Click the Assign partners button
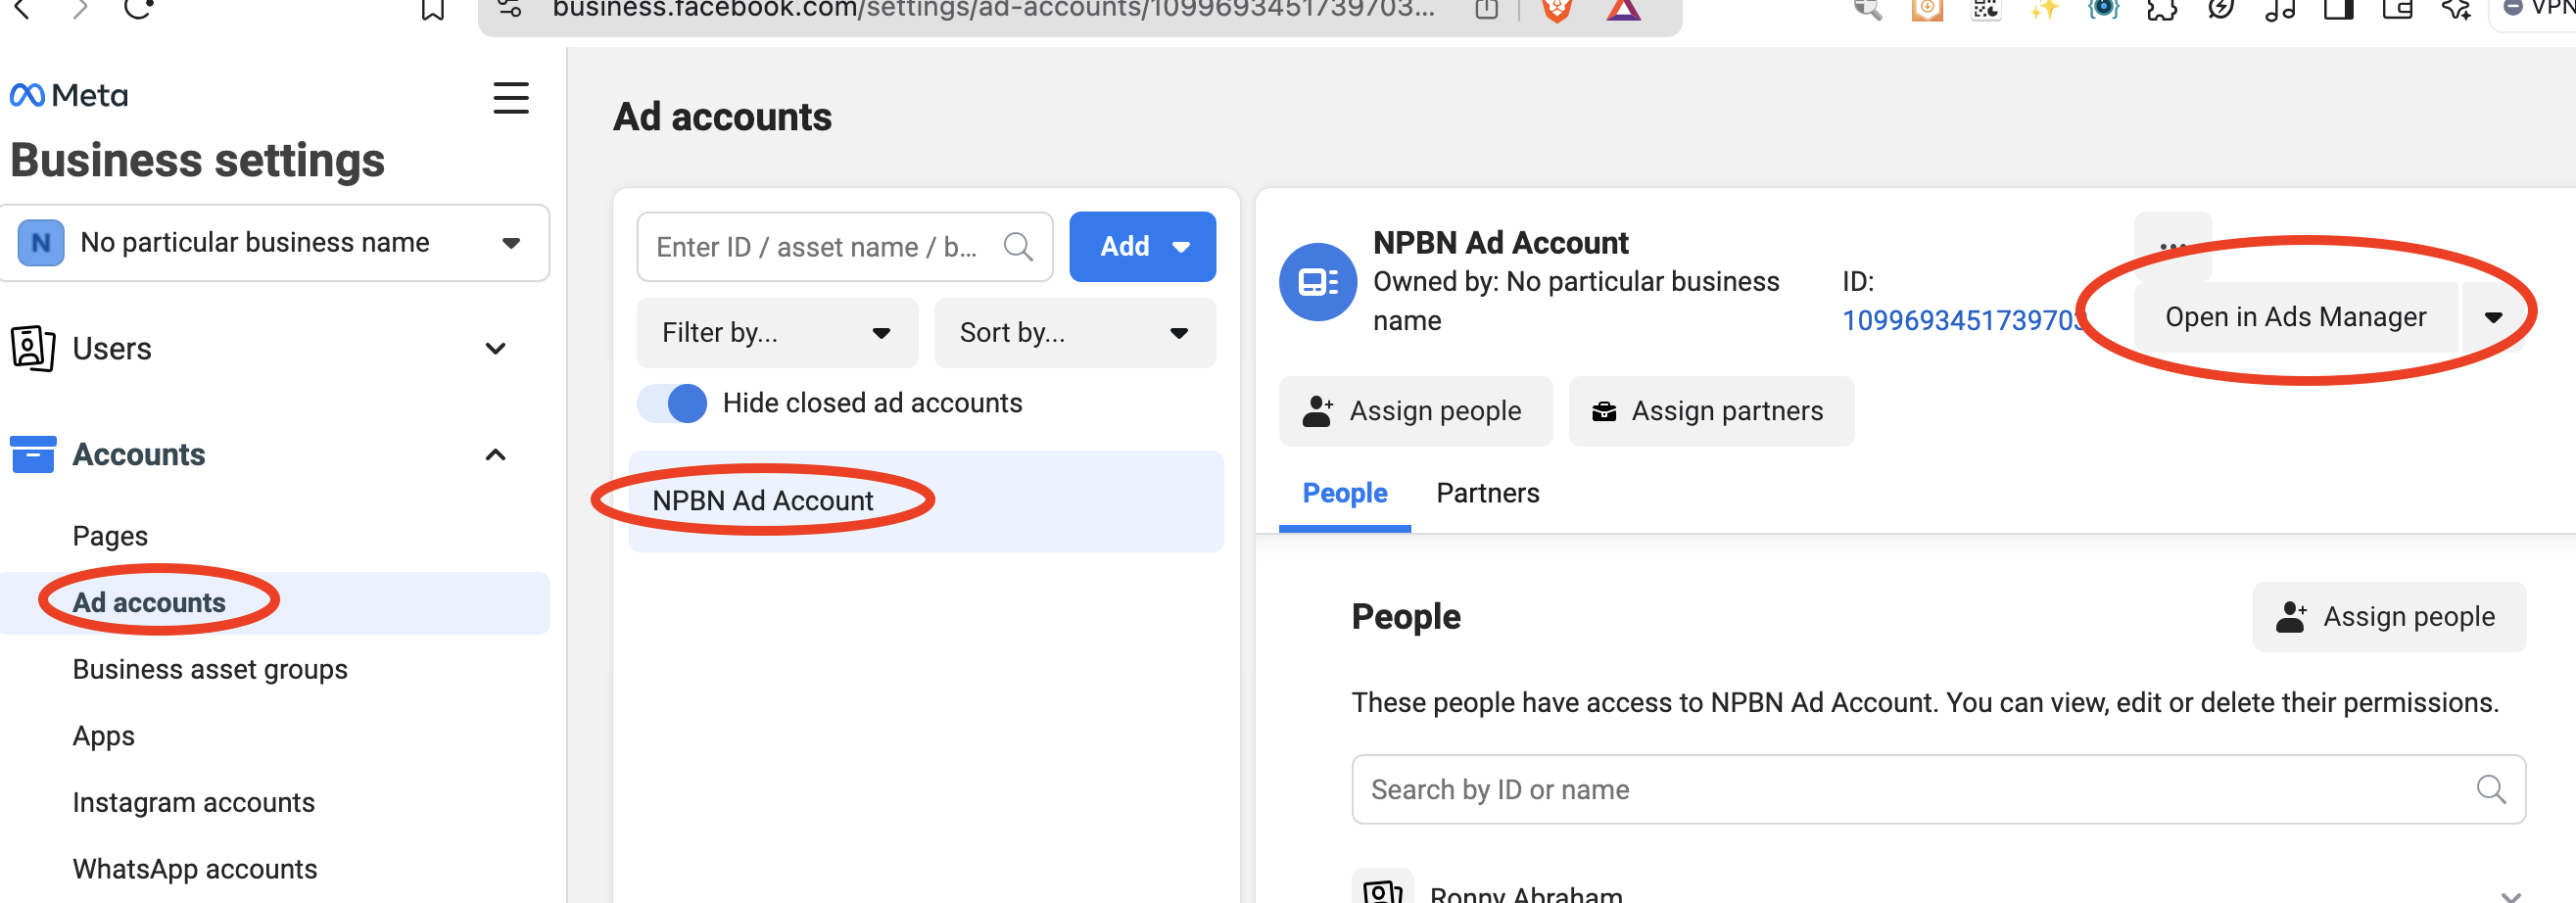This screenshot has height=903, width=2576. pos(1710,412)
